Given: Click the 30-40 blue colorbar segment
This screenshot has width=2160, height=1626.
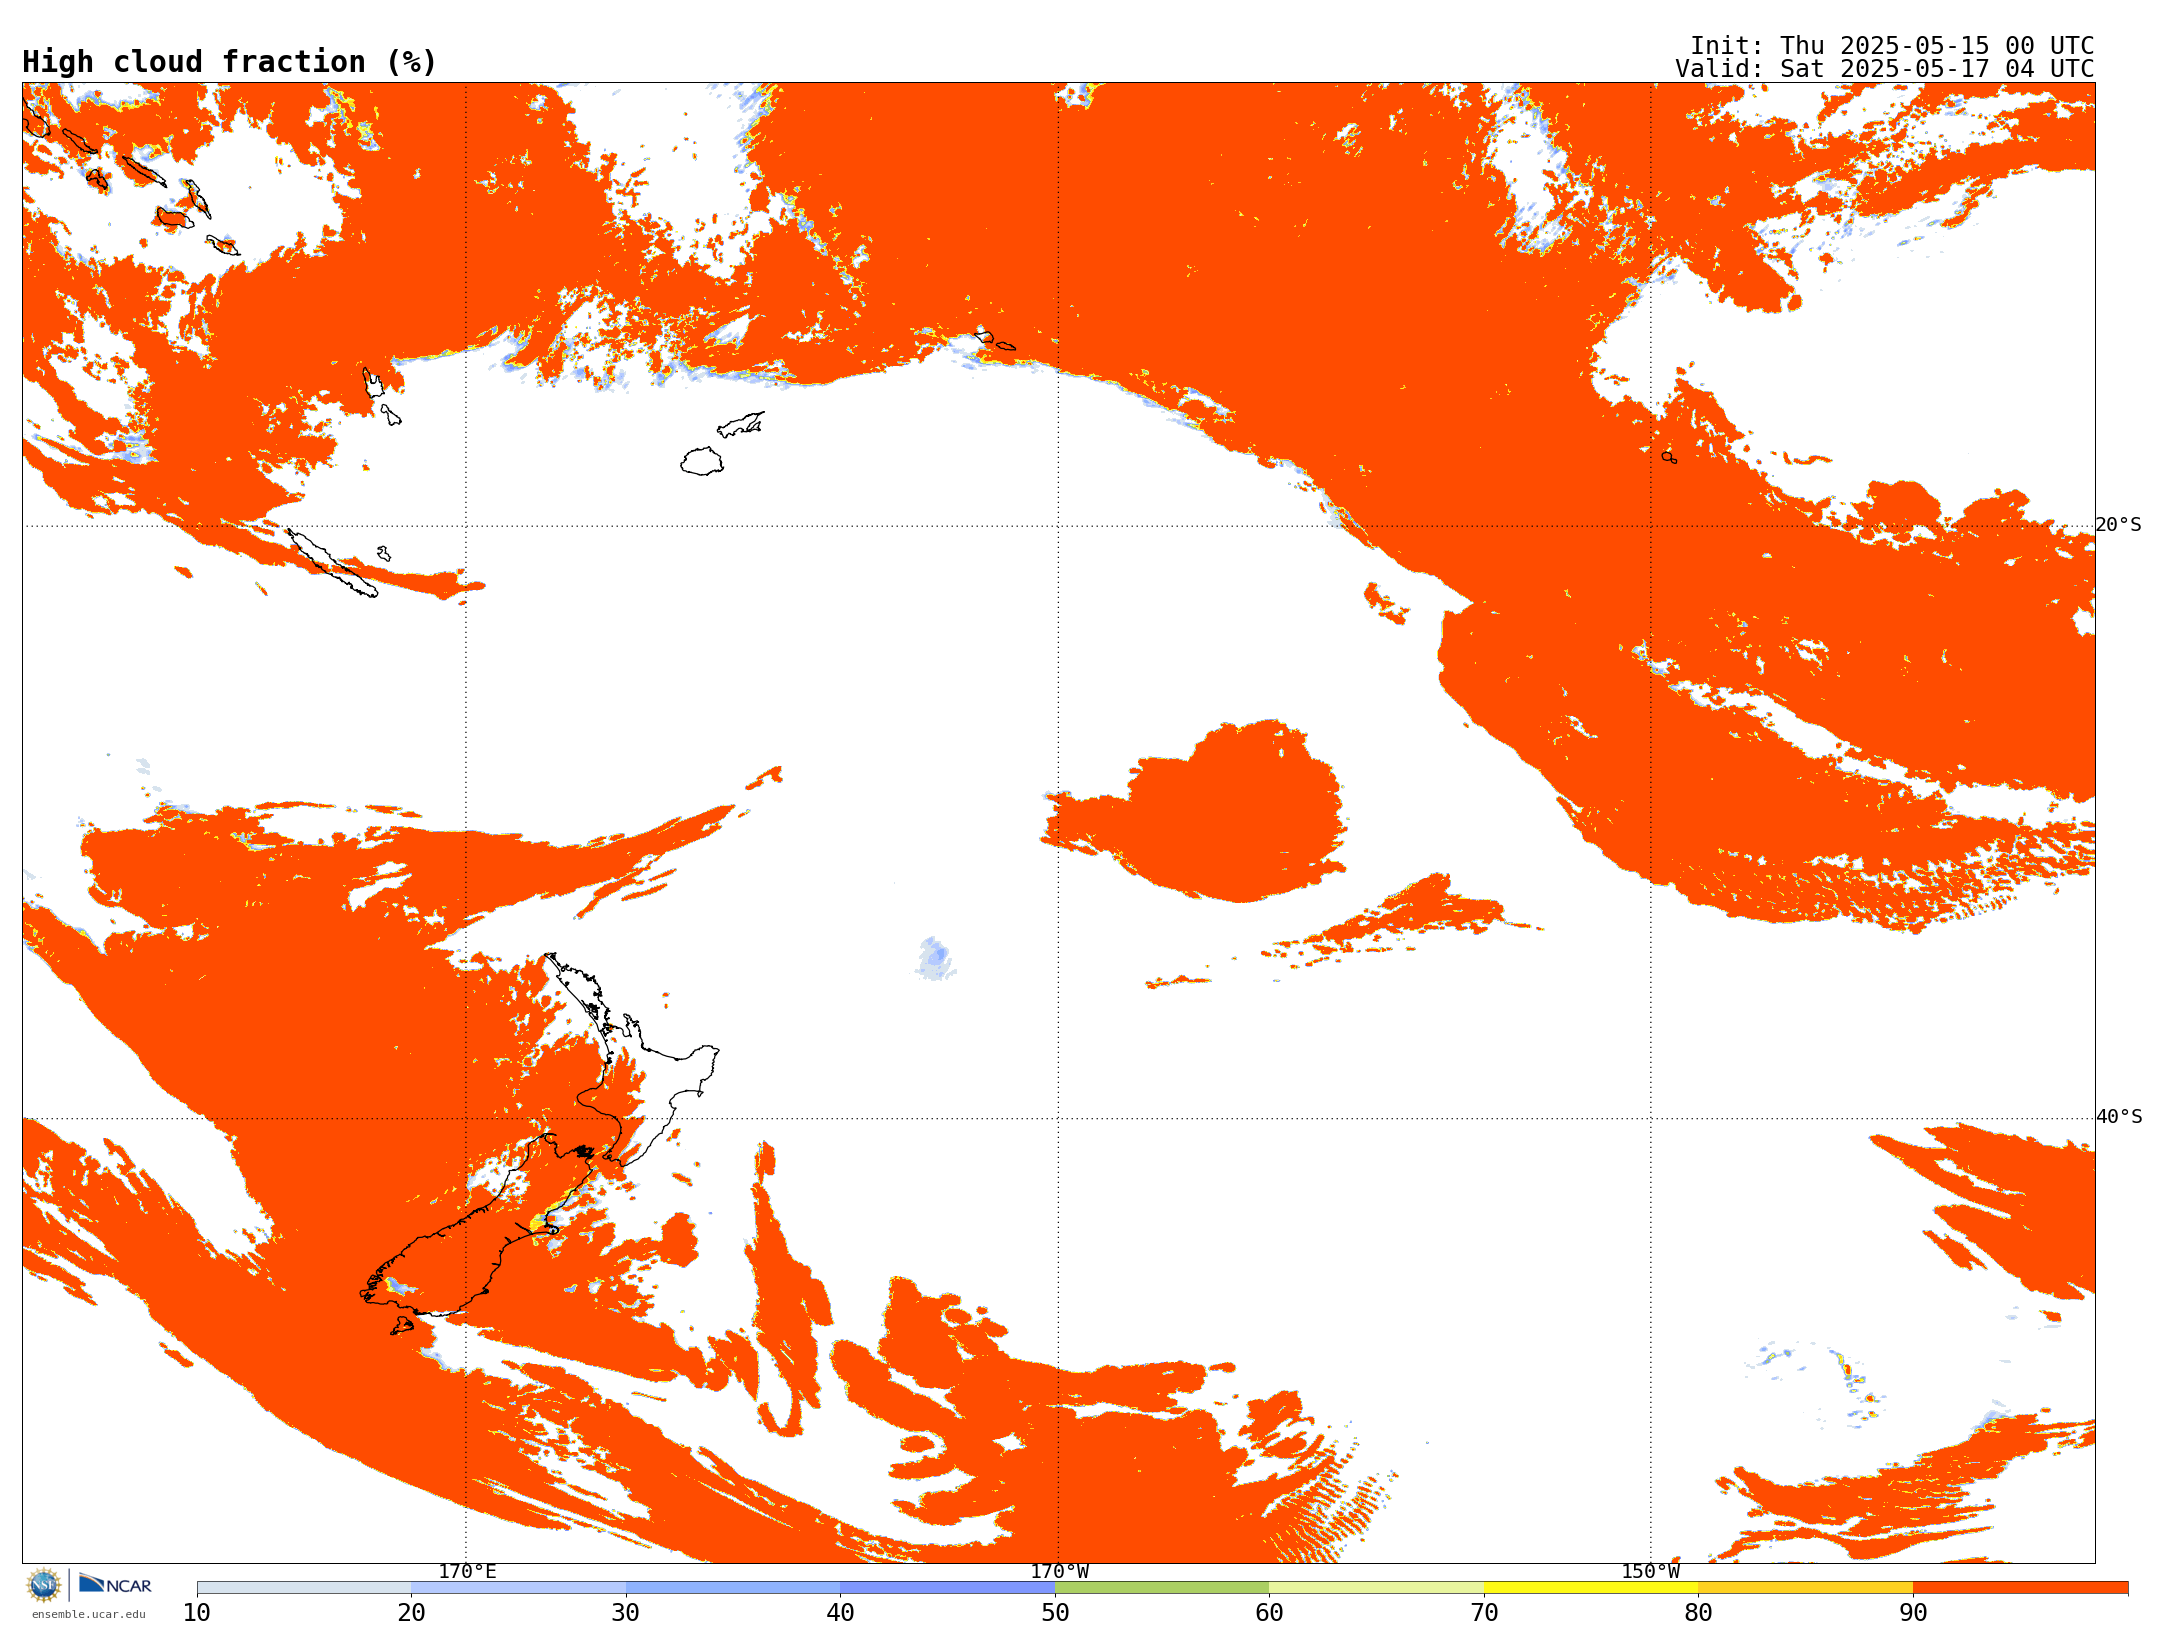Looking at the screenshot, I should pyautogui.click(x=733, y=1588).
